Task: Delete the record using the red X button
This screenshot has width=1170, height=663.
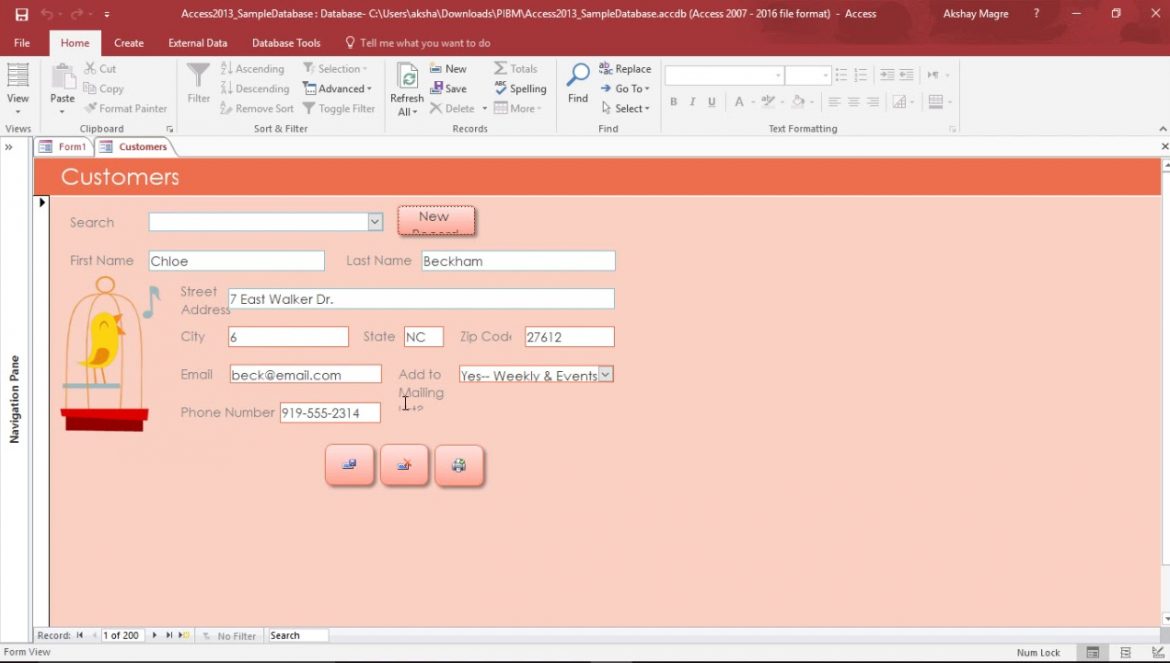Action: pos(404,464)
